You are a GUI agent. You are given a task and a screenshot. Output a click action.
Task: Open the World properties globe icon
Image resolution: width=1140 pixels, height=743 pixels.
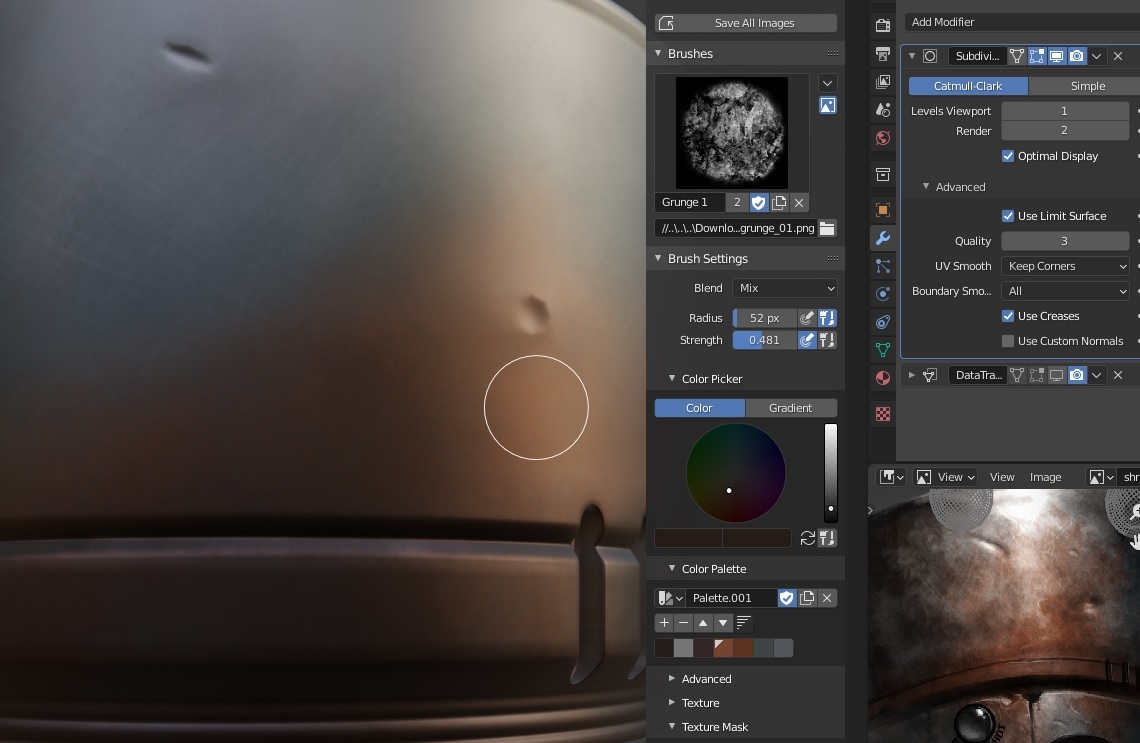(x=883, y=138)
